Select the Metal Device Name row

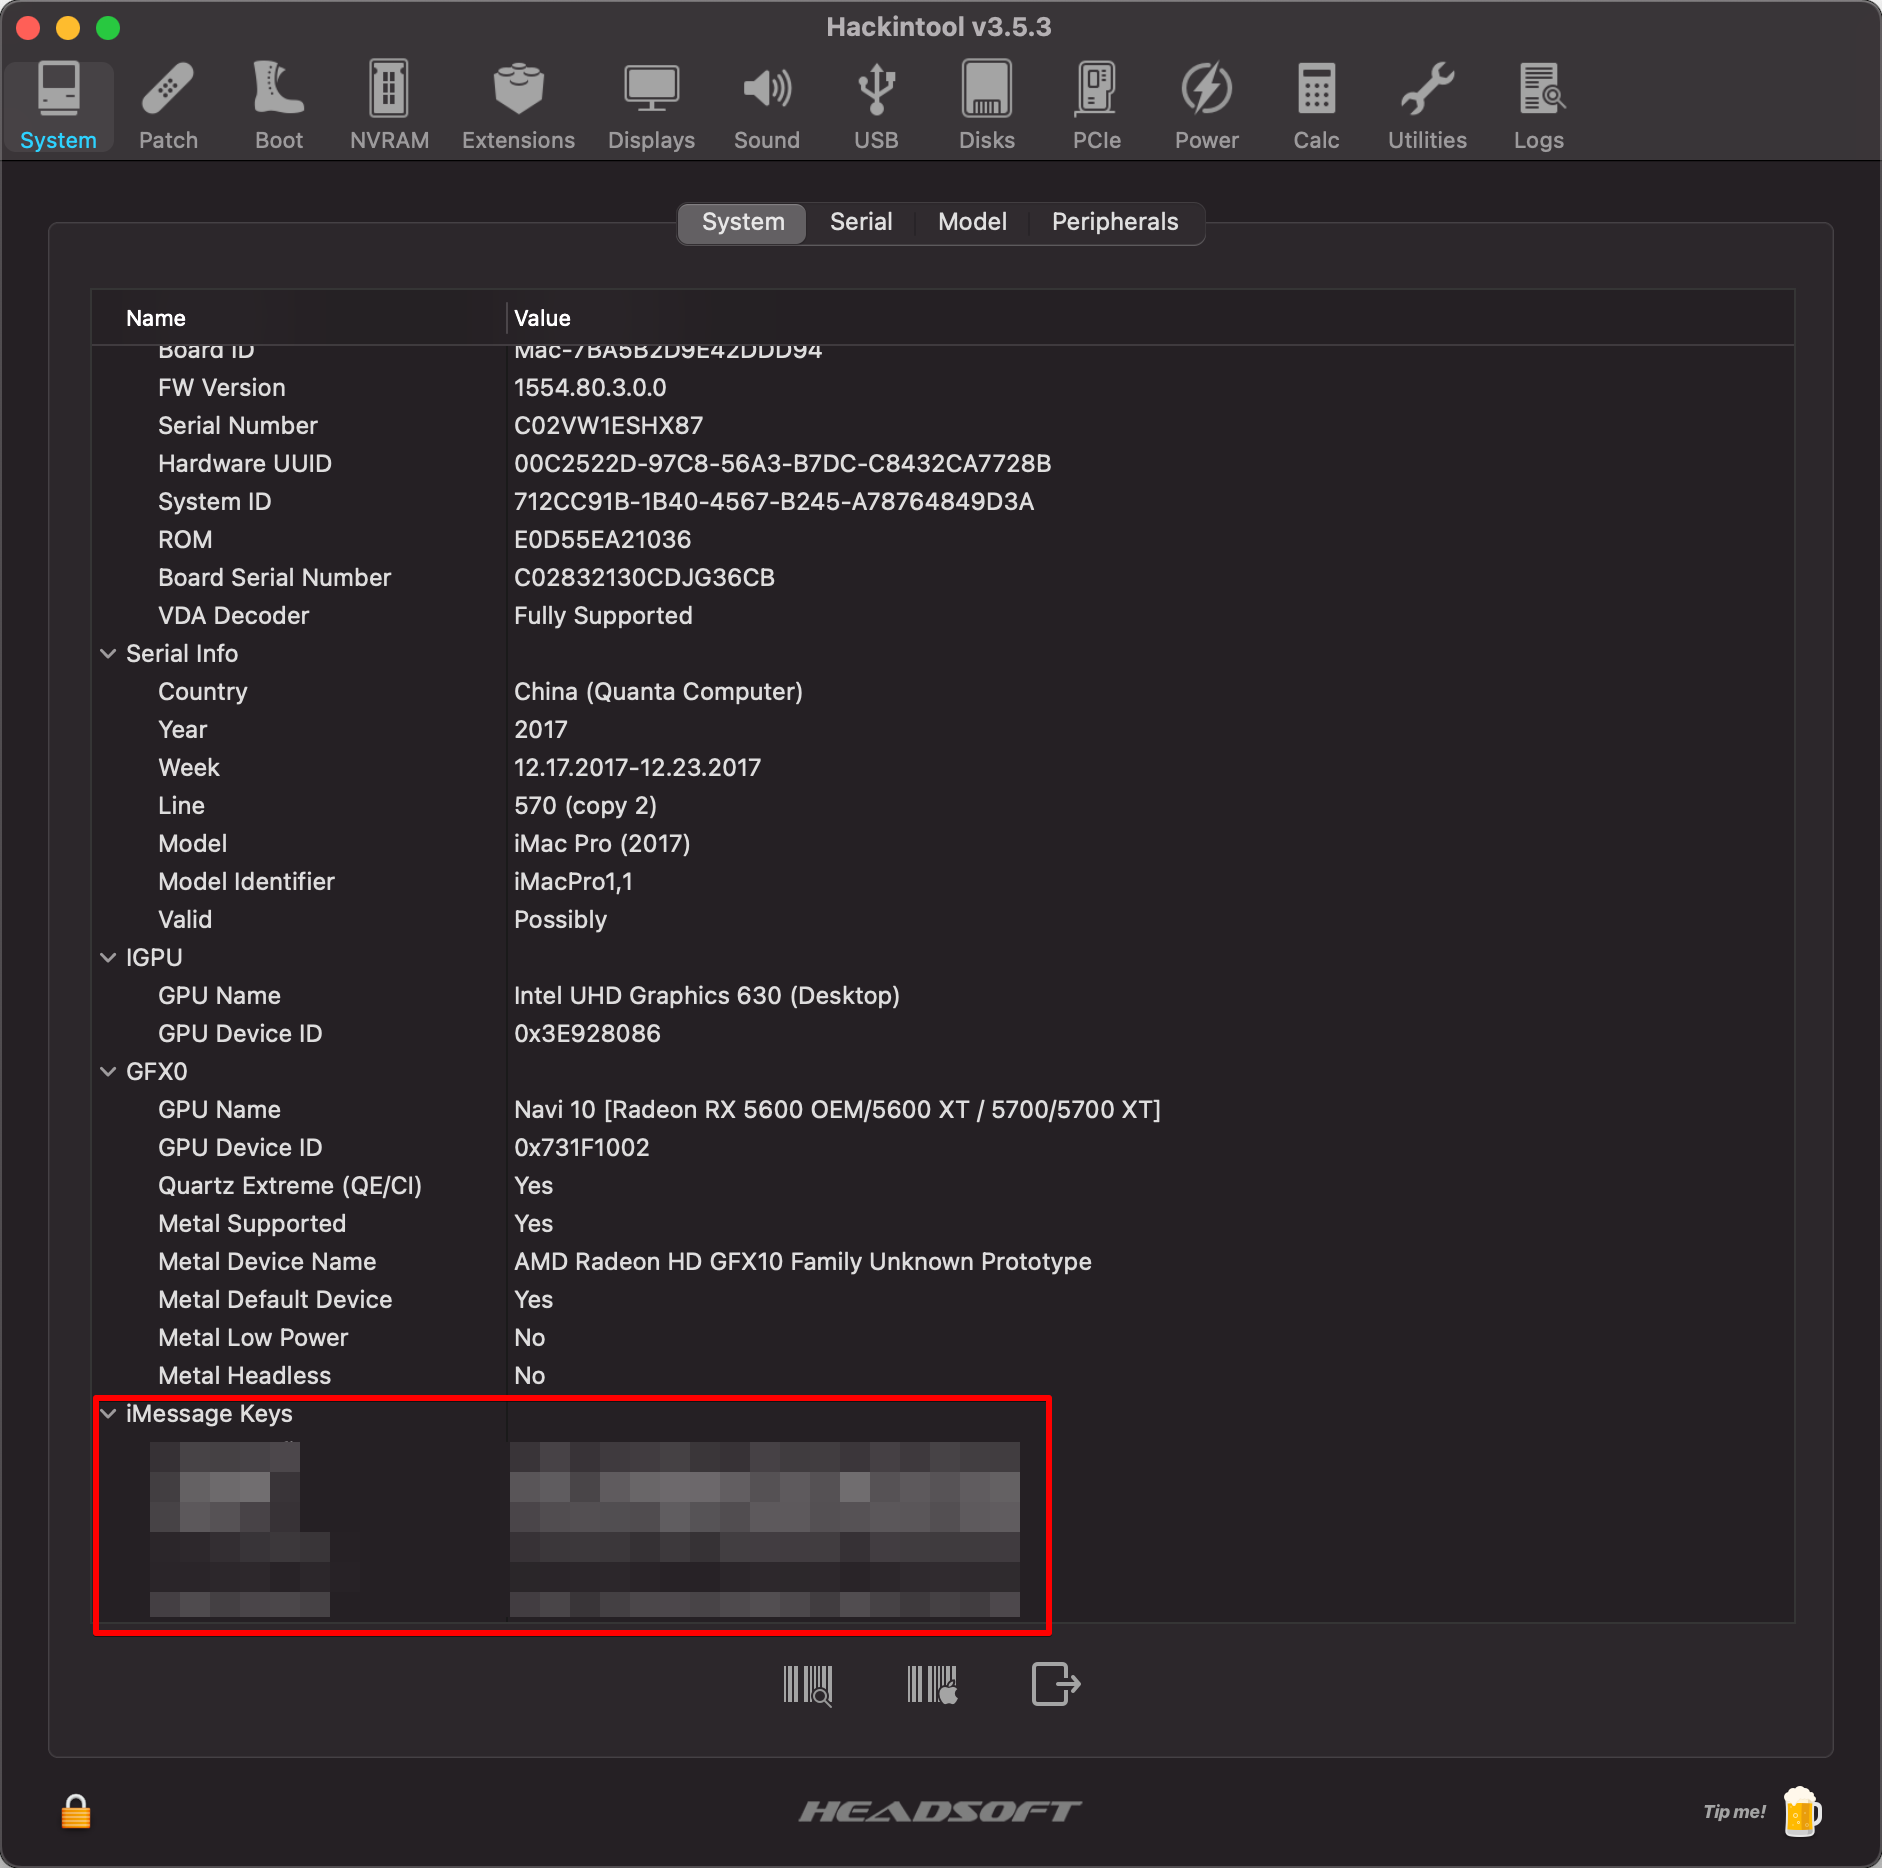(x=943, y=1262)
